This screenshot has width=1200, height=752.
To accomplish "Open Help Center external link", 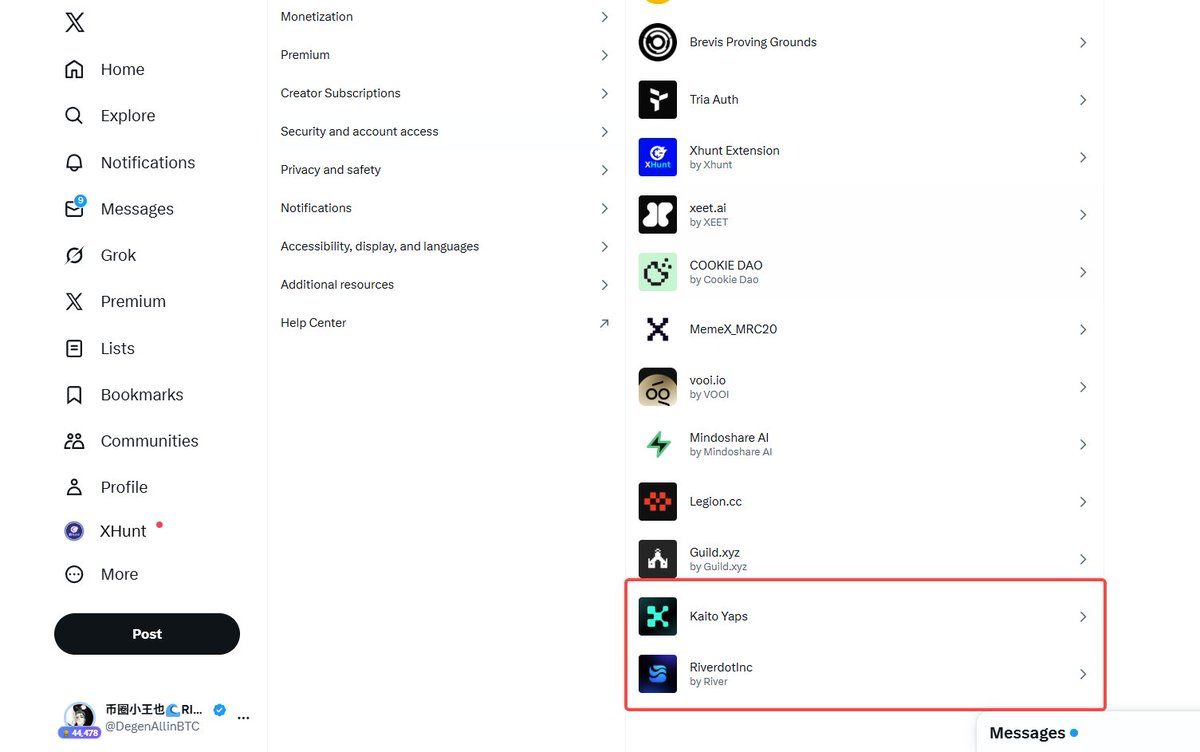I will [446, 323].
